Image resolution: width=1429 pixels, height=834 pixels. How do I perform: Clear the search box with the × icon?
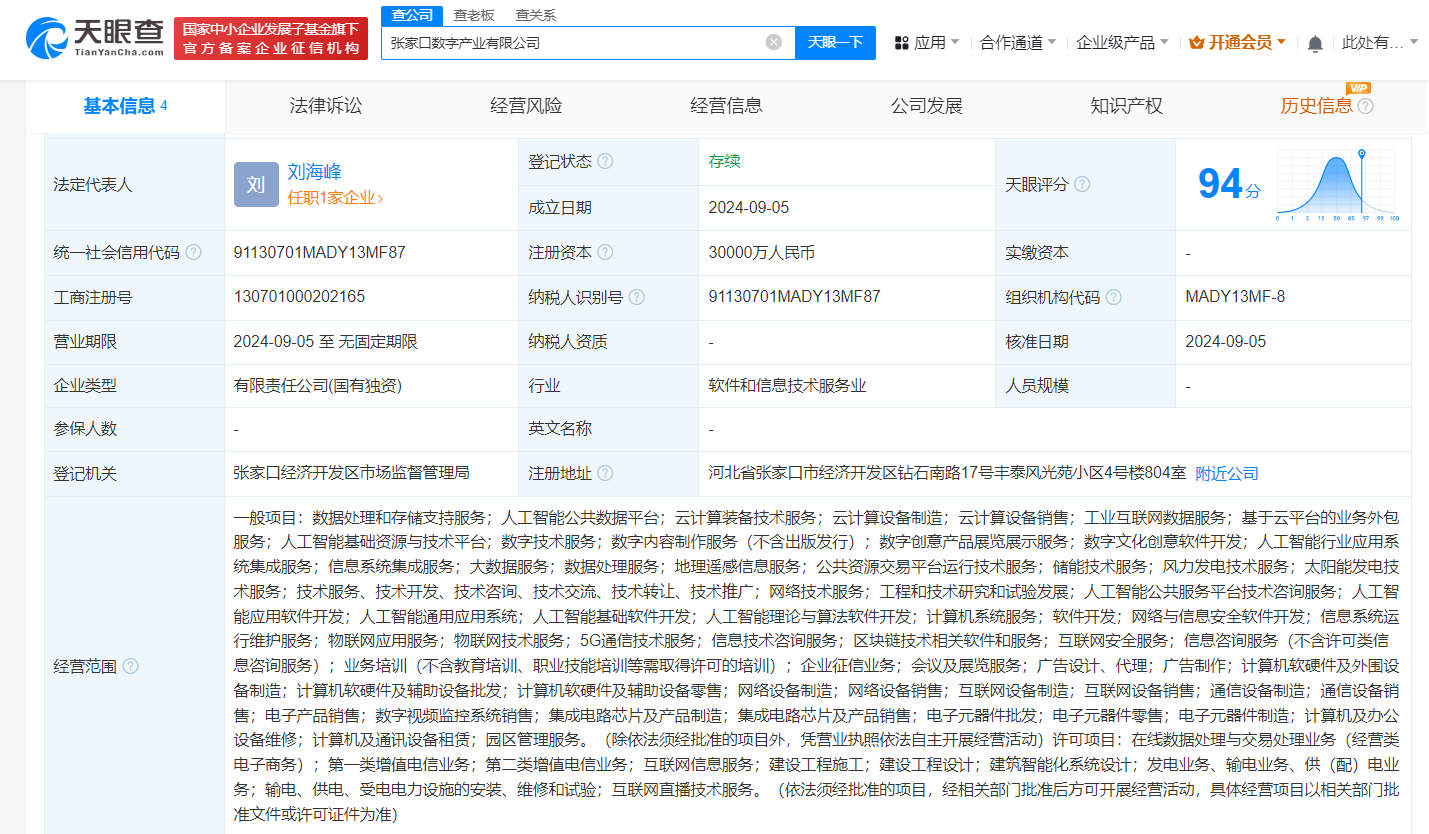[772, 42]
